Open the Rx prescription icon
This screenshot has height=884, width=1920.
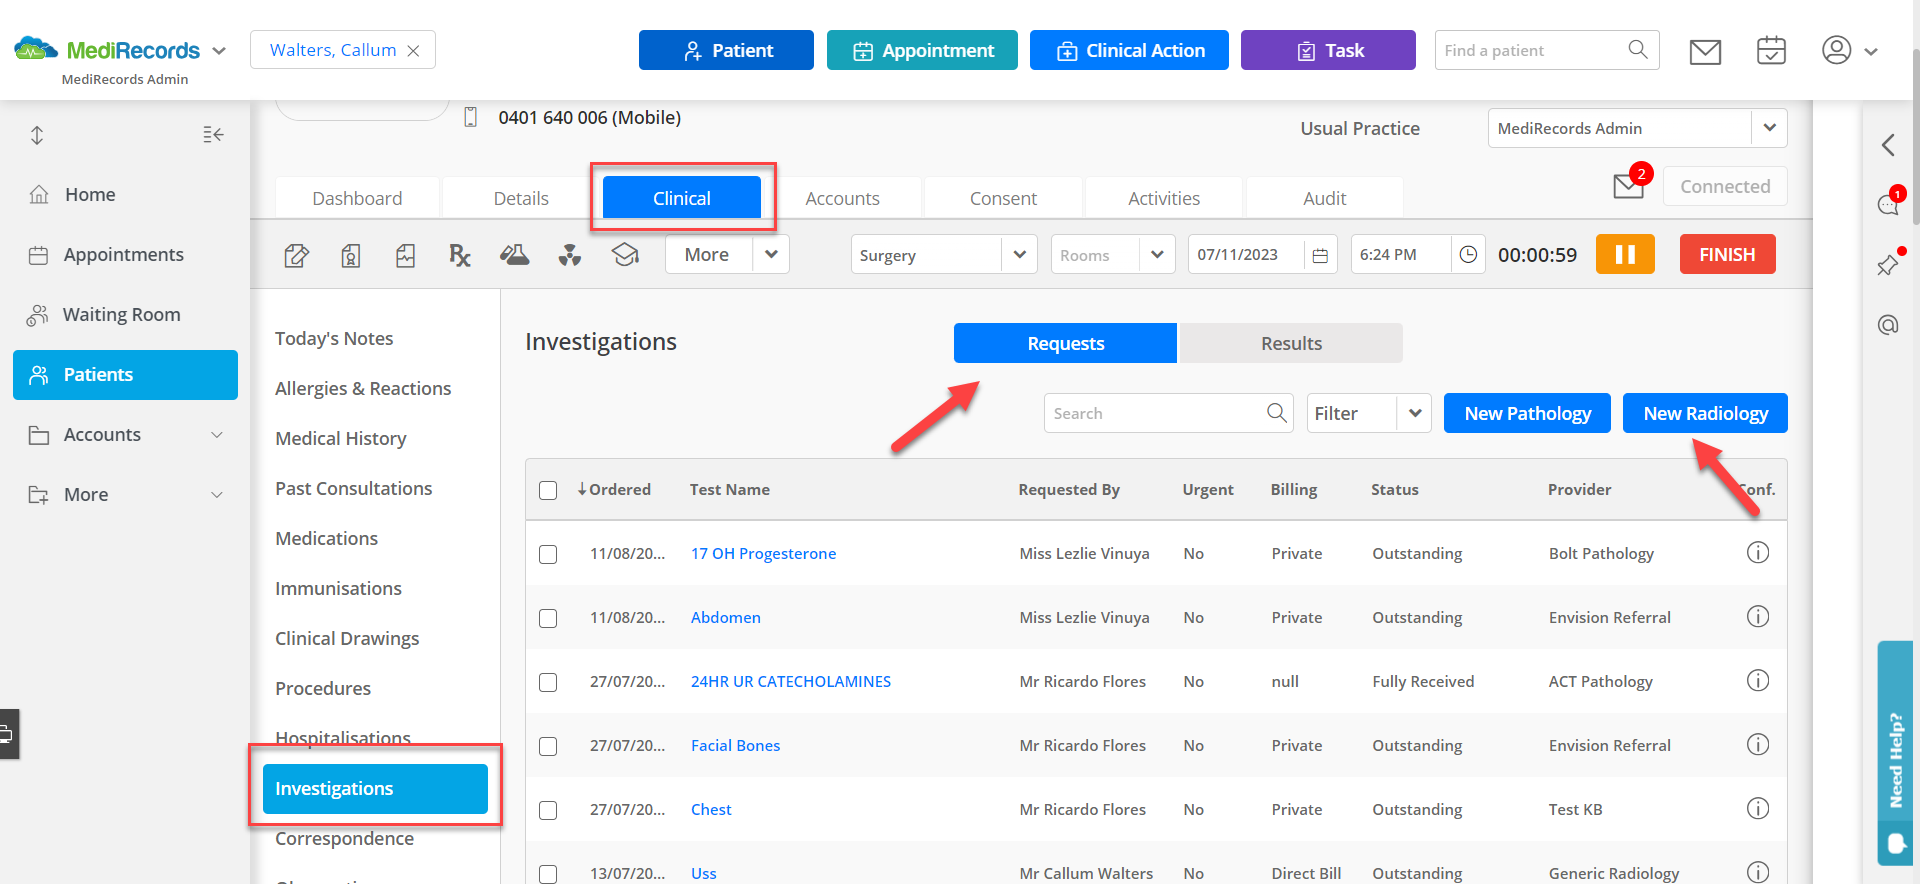[x=459, y=256]
